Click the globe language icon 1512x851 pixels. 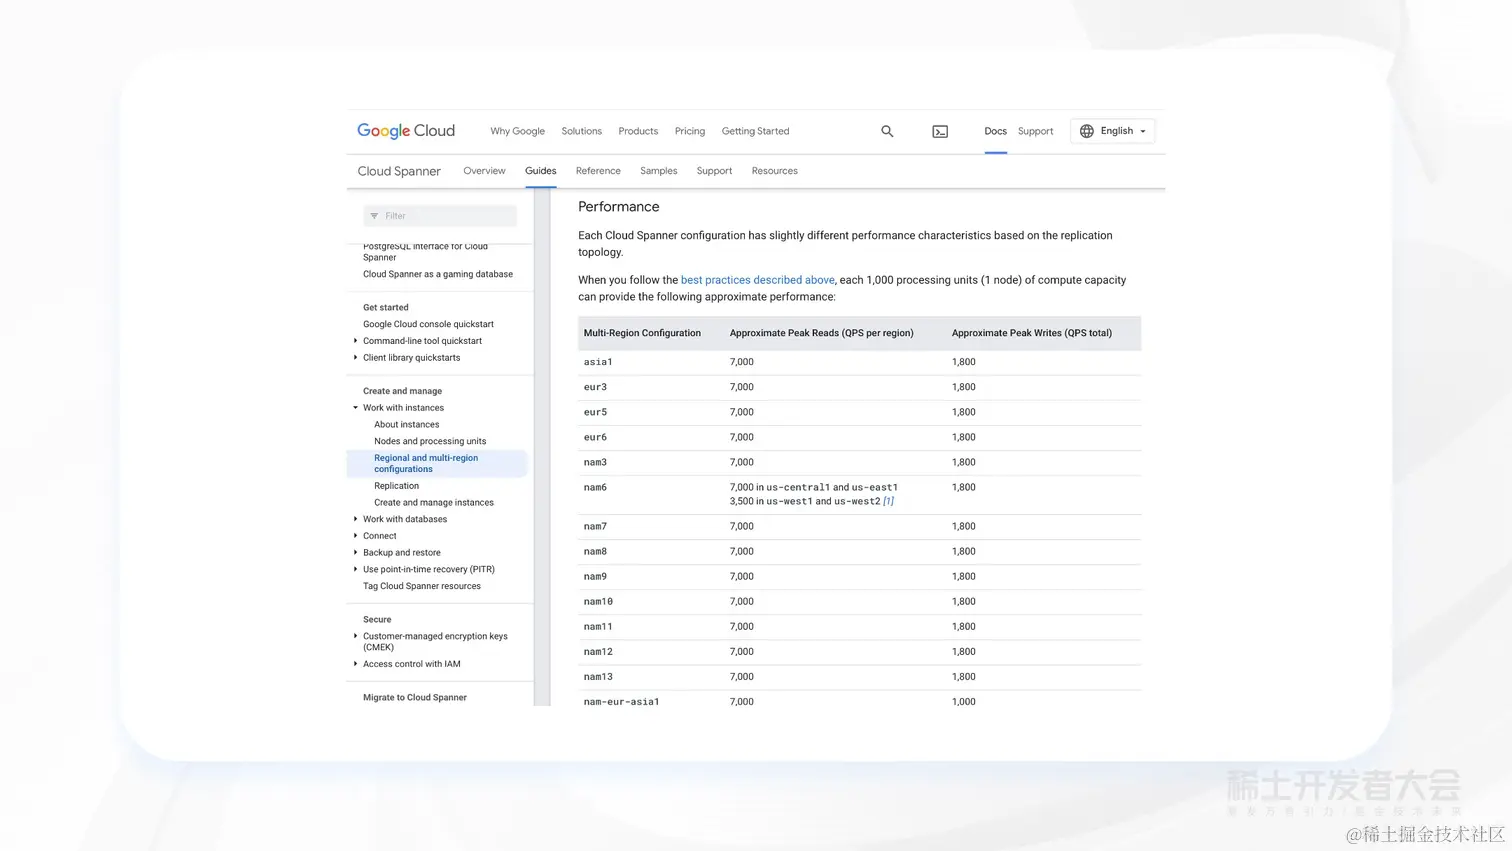[1087, 131]
